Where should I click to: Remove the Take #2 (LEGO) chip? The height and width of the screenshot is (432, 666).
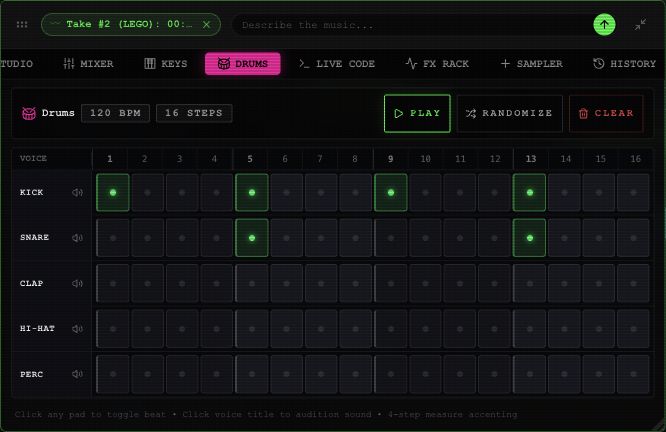[x=206, y=25]
